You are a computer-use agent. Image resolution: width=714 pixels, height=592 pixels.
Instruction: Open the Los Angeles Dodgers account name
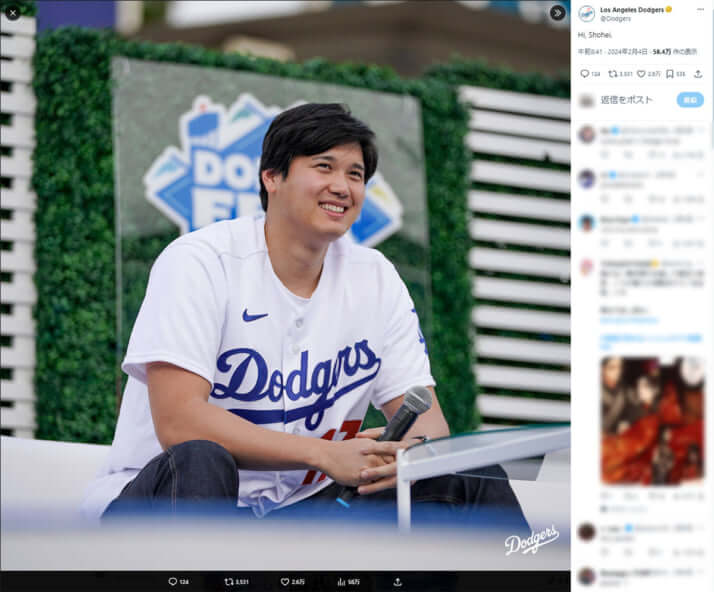tap(632, 10)
